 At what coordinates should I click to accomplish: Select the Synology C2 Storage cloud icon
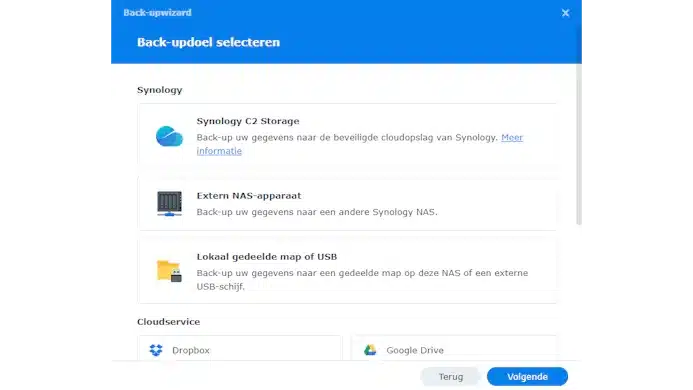coord(169,136)
